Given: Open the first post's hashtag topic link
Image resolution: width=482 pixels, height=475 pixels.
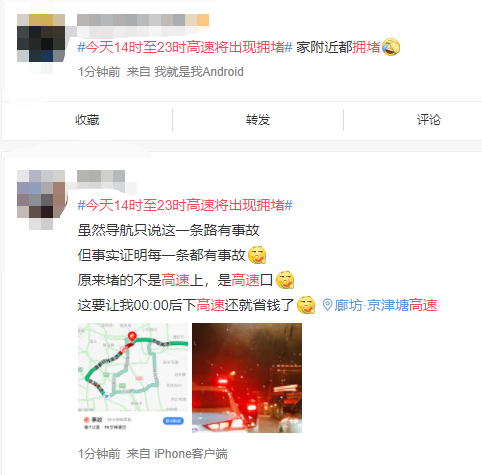Looking at the screenshot, I should [x=185, y=47].
